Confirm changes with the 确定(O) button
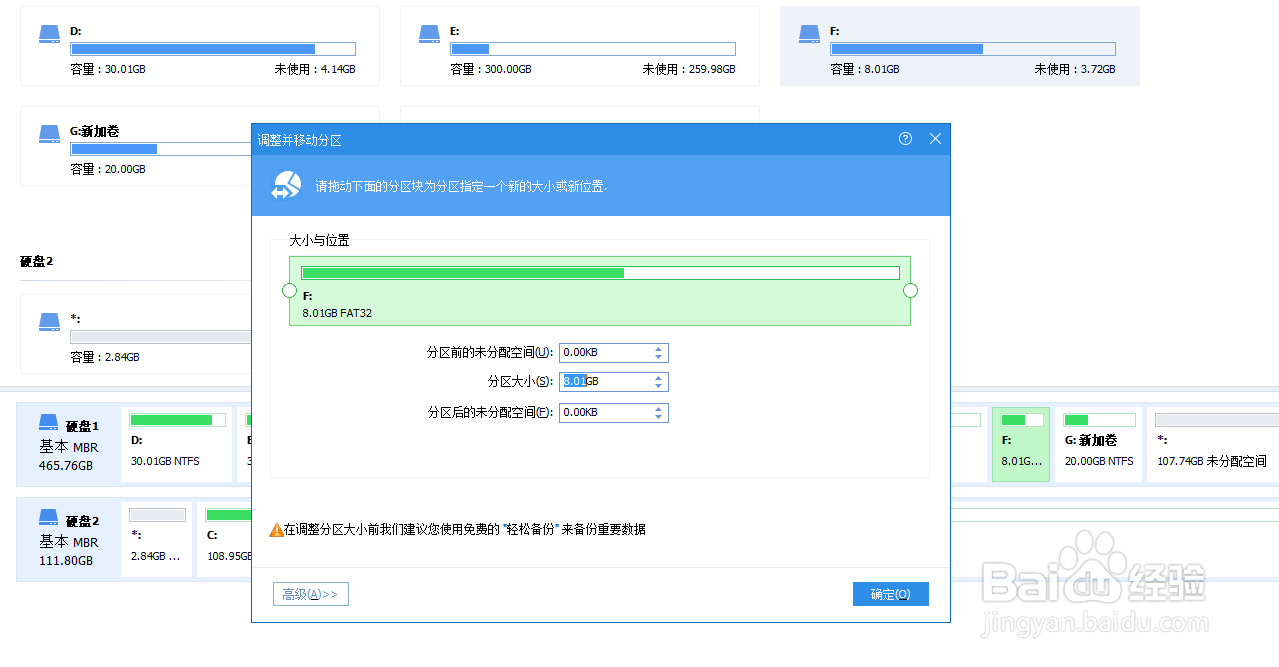This screenshot has height=667, width=1279. click(x=889, y=593)
